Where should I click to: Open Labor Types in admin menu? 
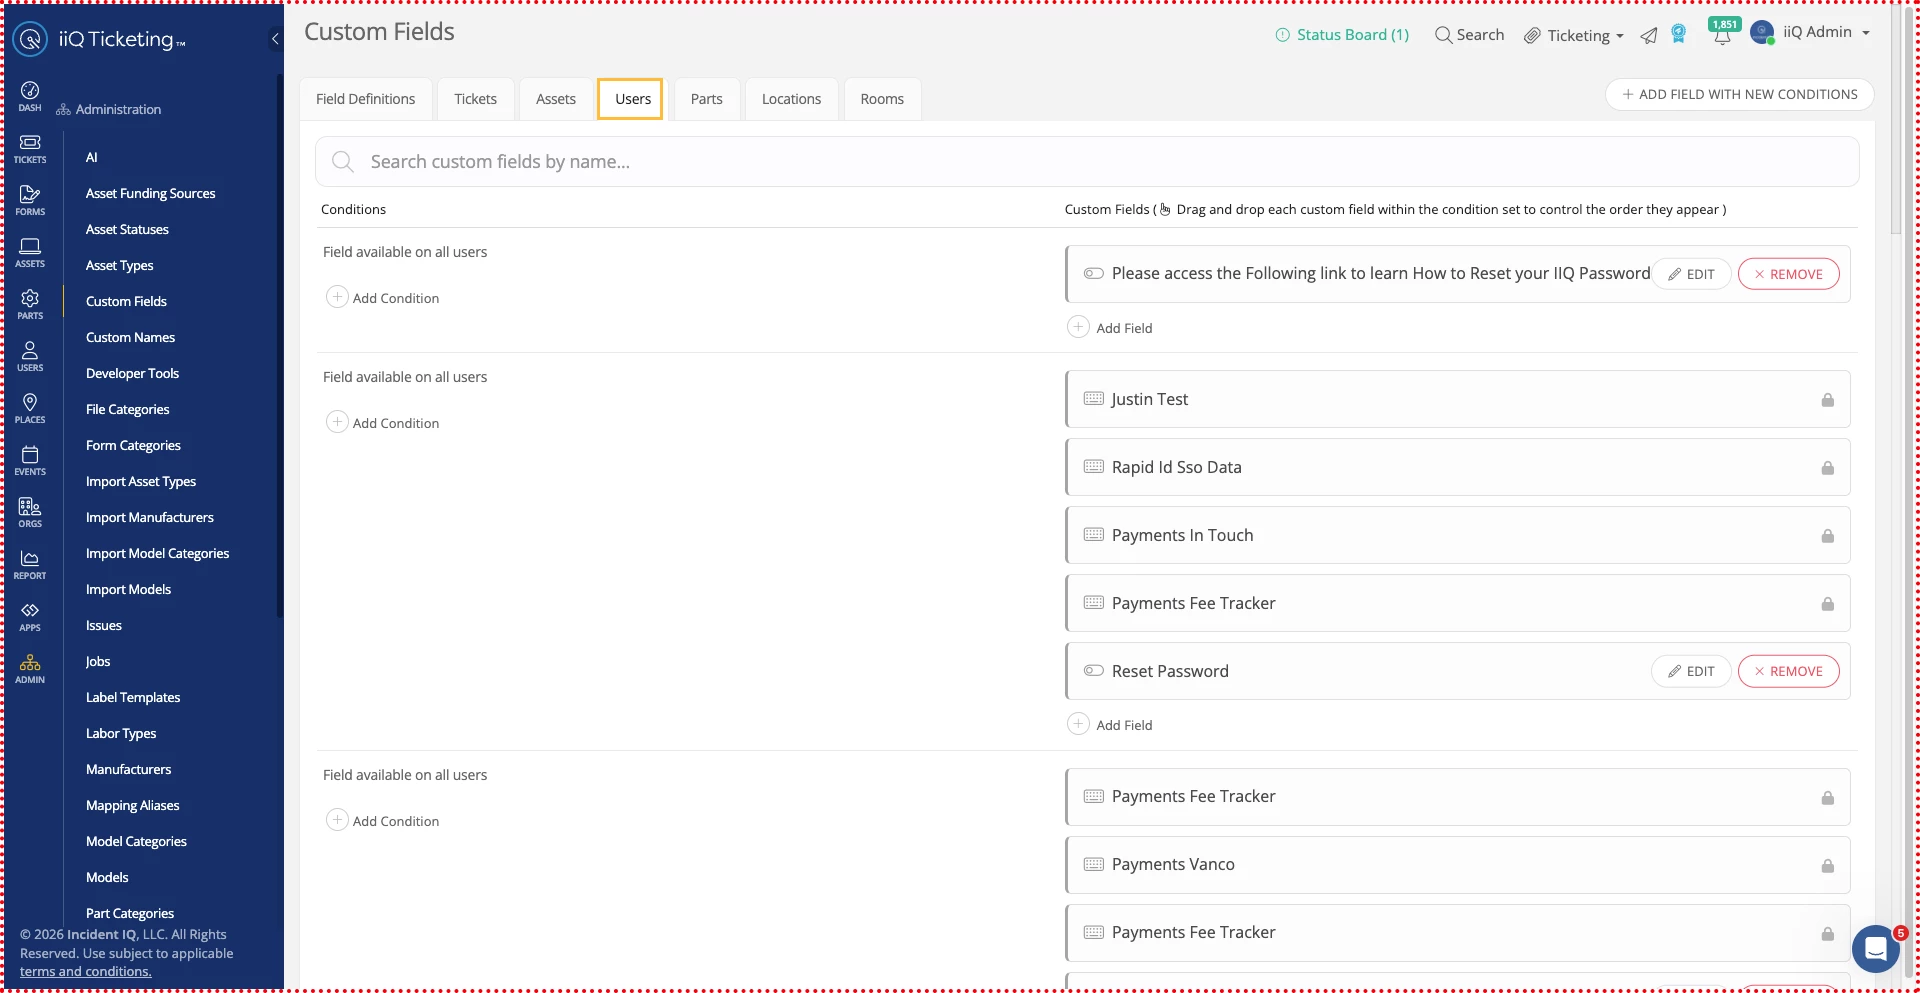(x=121, y=733)
